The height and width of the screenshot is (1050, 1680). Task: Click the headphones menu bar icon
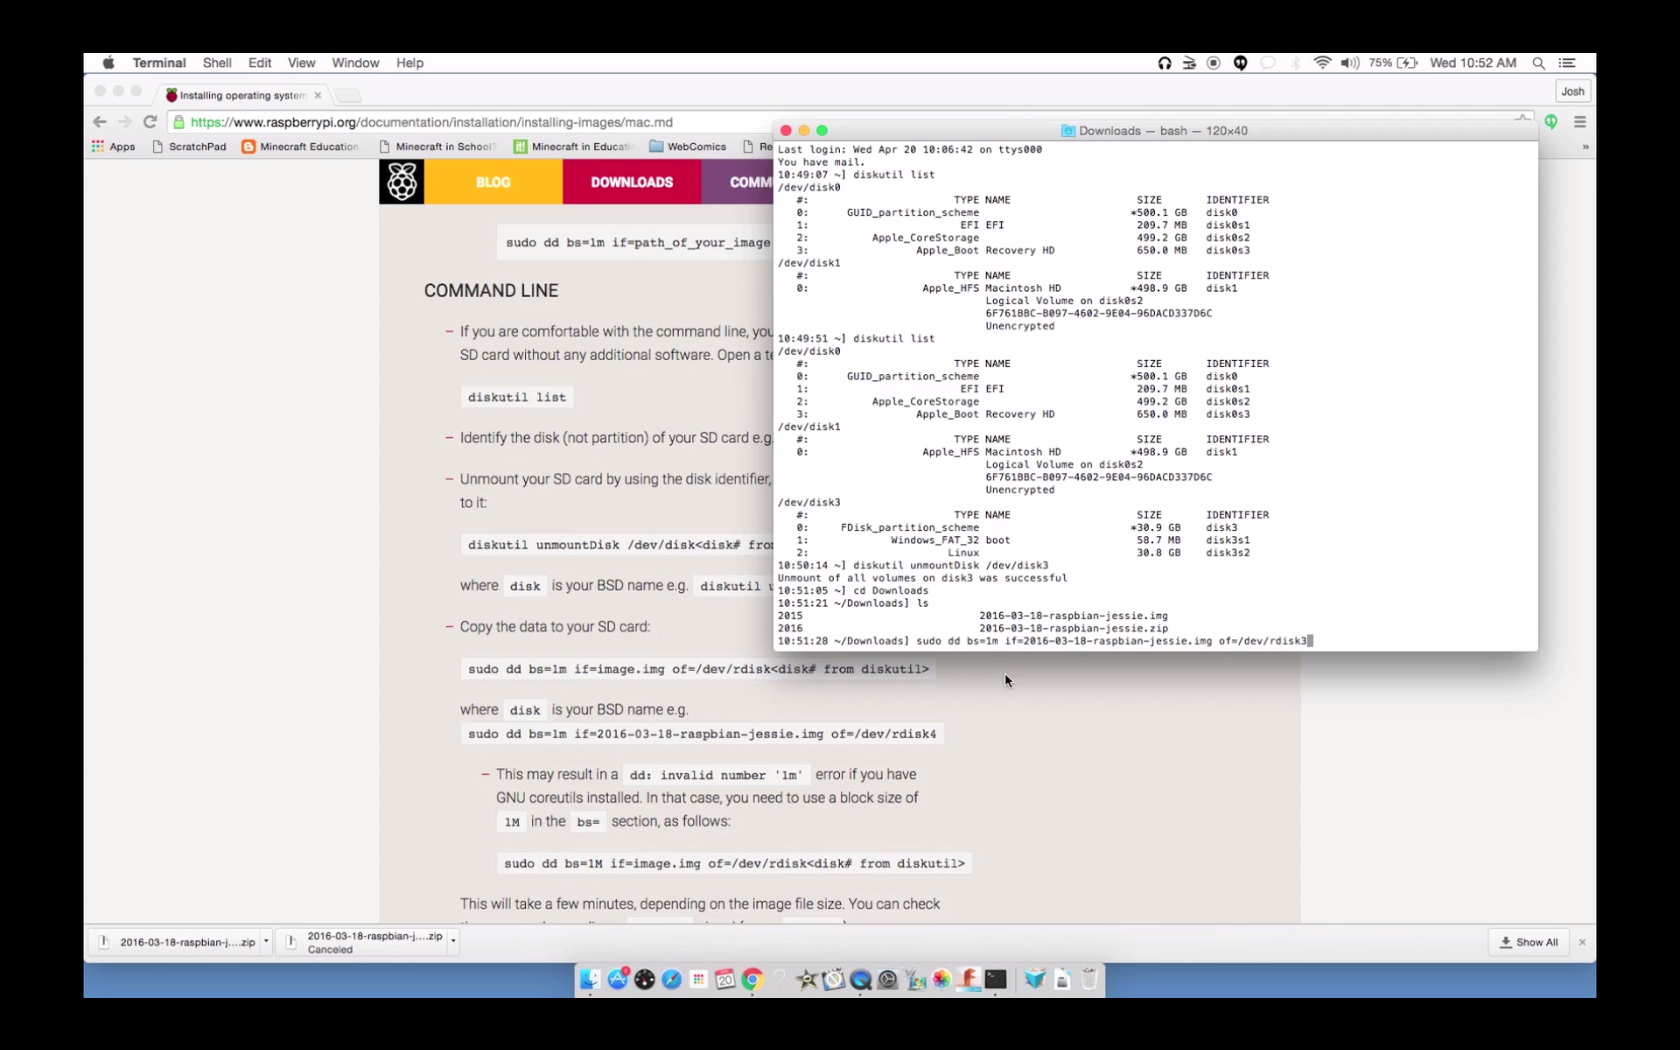1164,63
